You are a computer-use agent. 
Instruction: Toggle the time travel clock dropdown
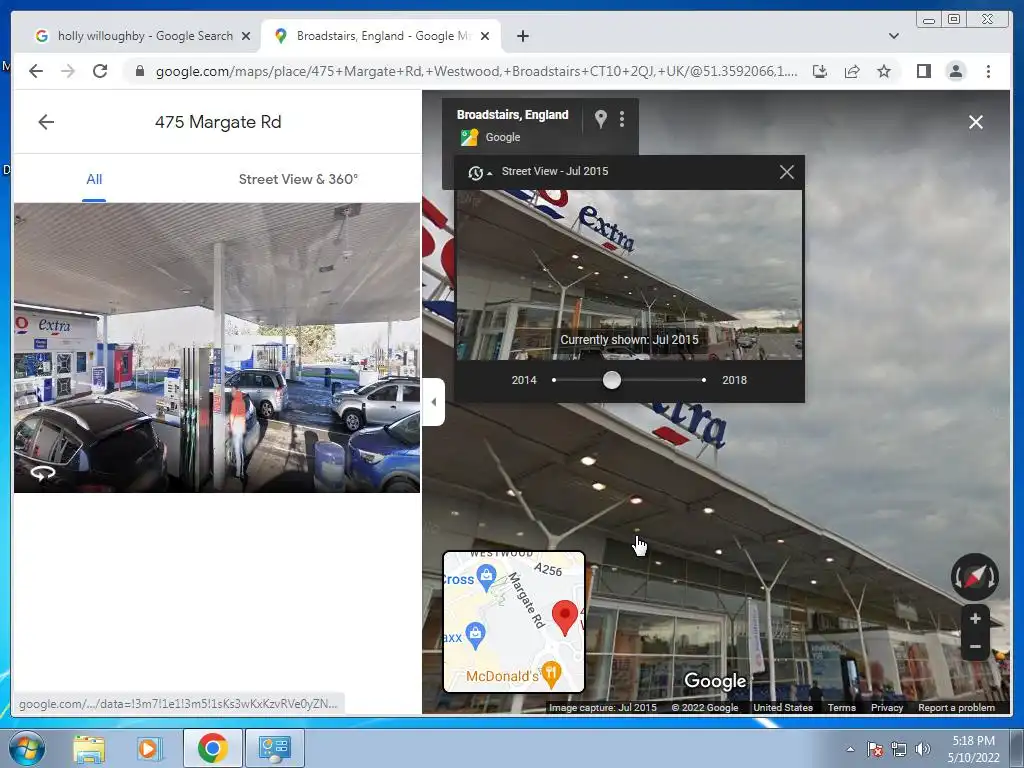coord(480,172)
